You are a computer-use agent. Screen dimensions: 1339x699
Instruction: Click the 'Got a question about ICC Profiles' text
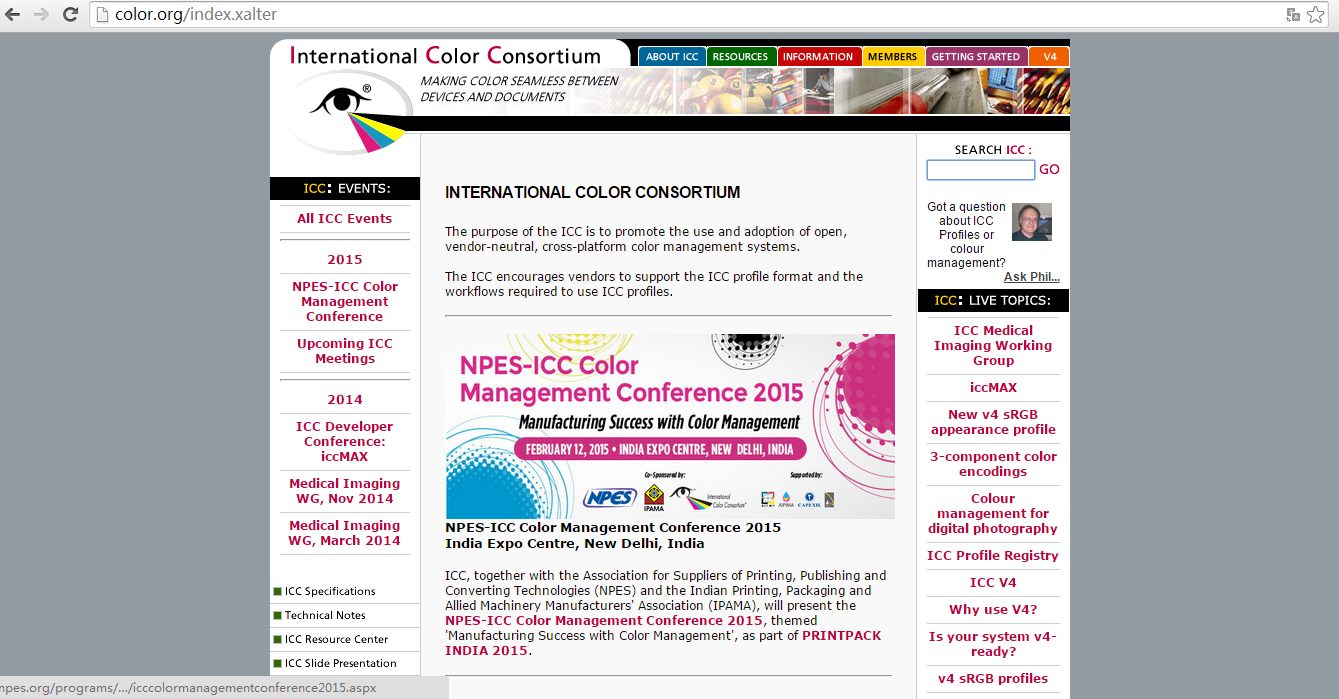point(966,235)
